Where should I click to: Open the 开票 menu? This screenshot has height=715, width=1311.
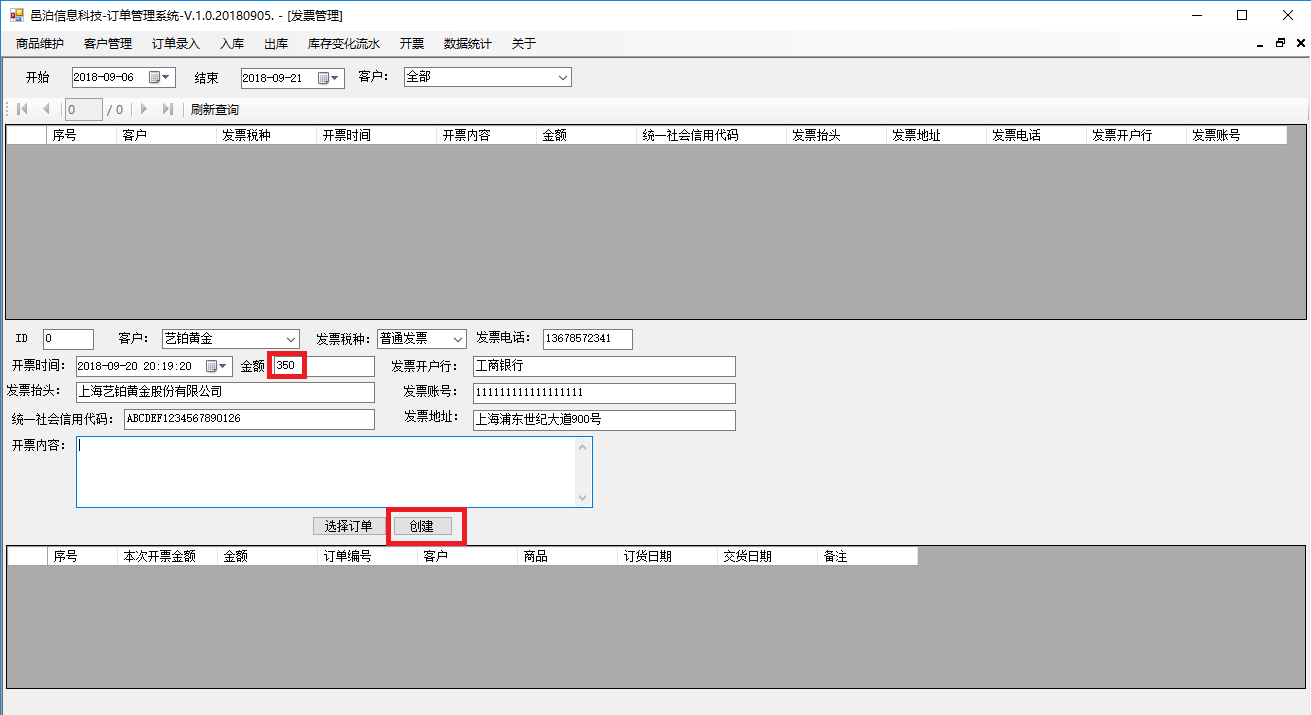coord(412,43)
